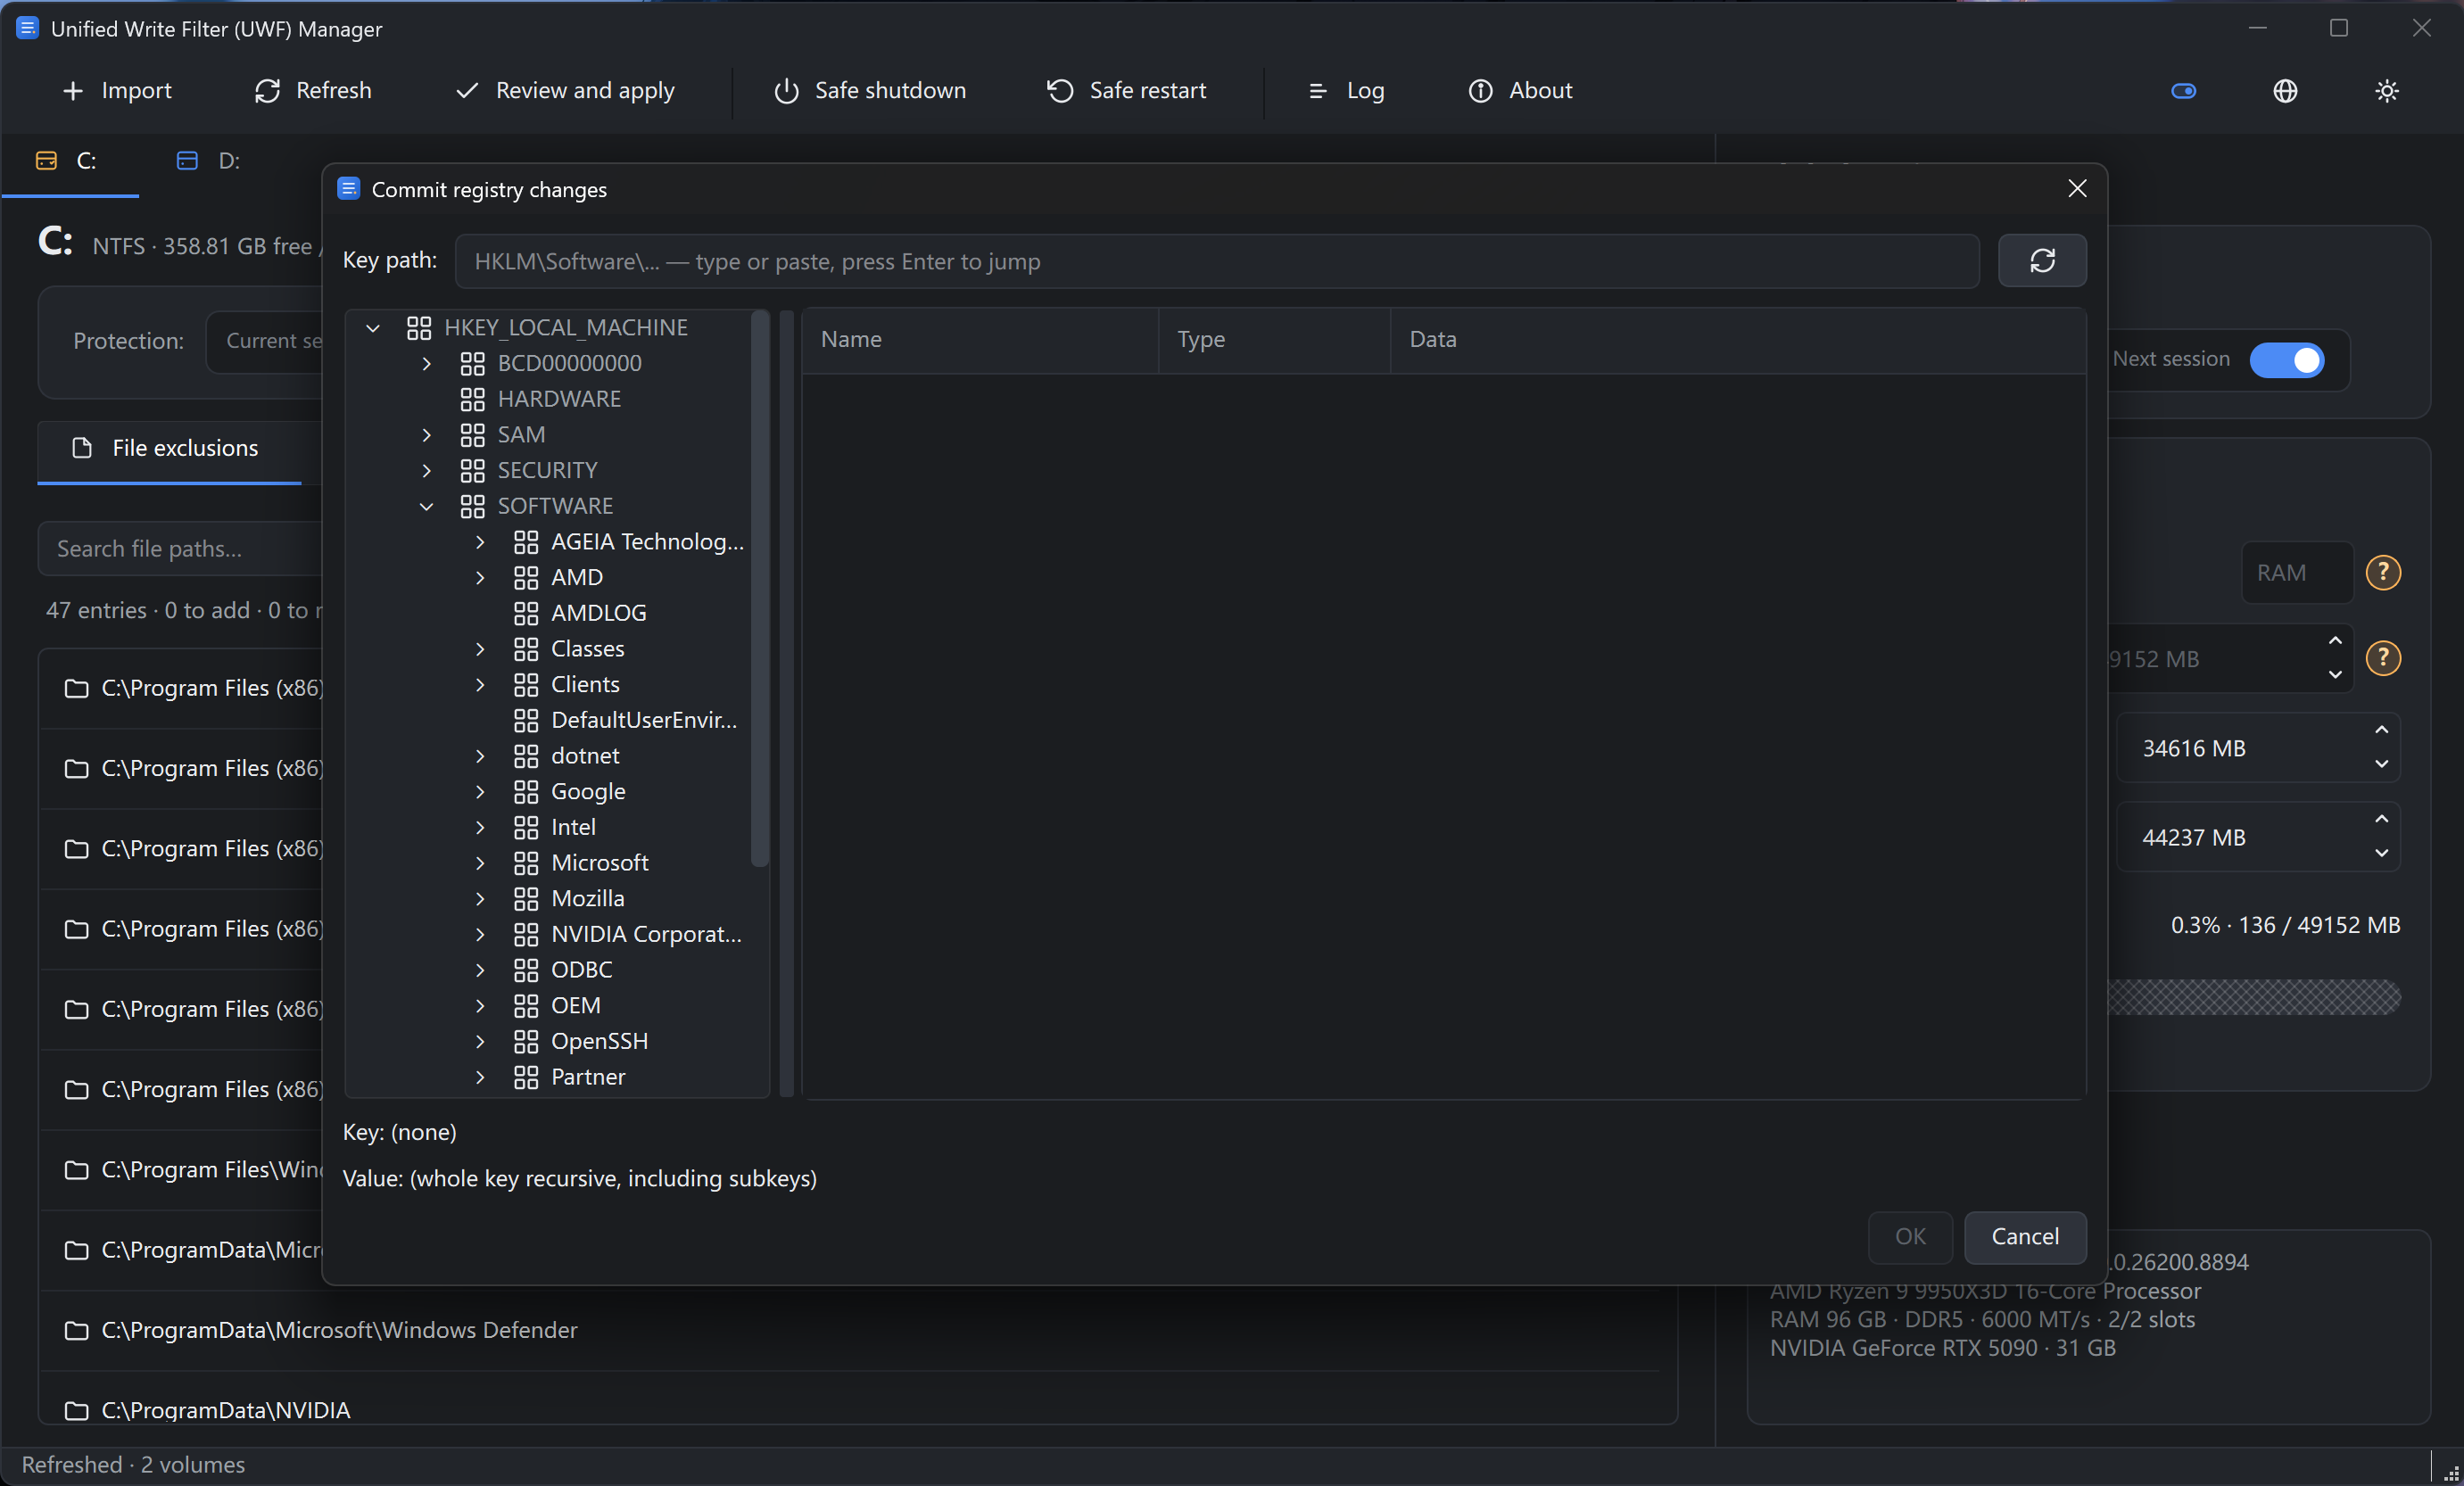Screen dimensions: 2464x1486
Task: Open the Log view
Action: pos(1346,91)
